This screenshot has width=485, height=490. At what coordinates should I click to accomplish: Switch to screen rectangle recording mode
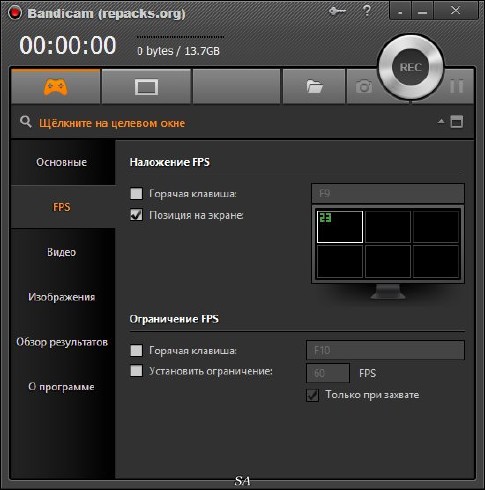(146, 87)
